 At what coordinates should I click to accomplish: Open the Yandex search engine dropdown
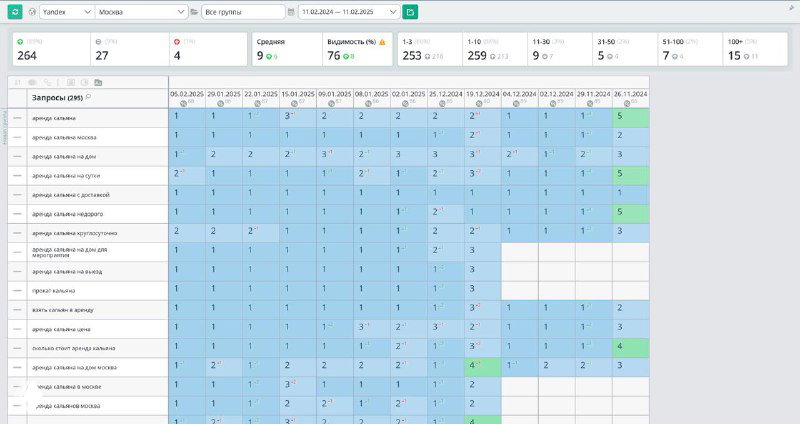point(67,12)
